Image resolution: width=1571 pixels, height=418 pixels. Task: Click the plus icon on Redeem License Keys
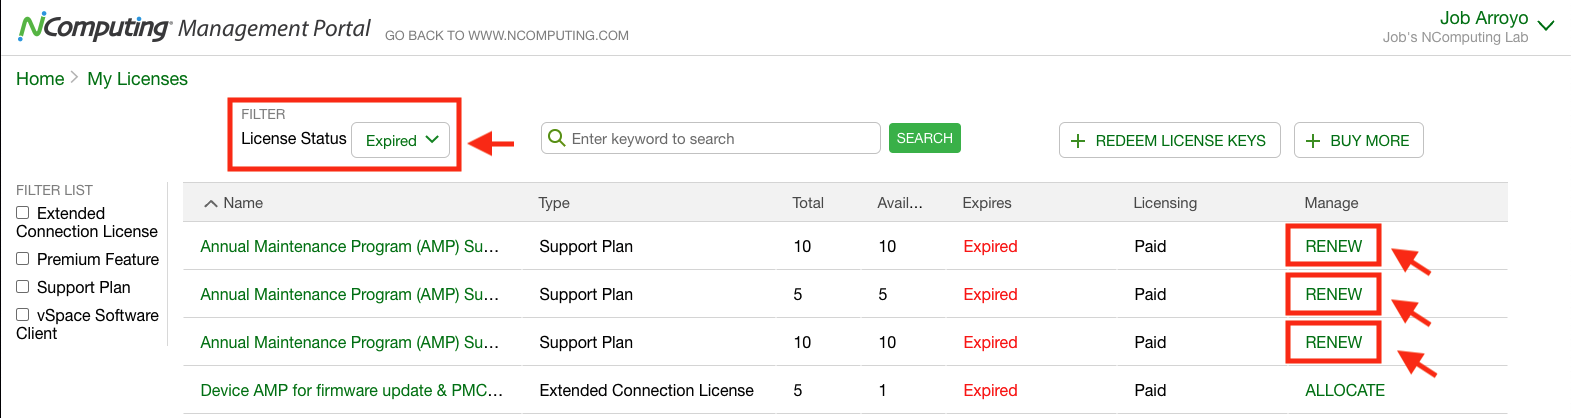1078,141
